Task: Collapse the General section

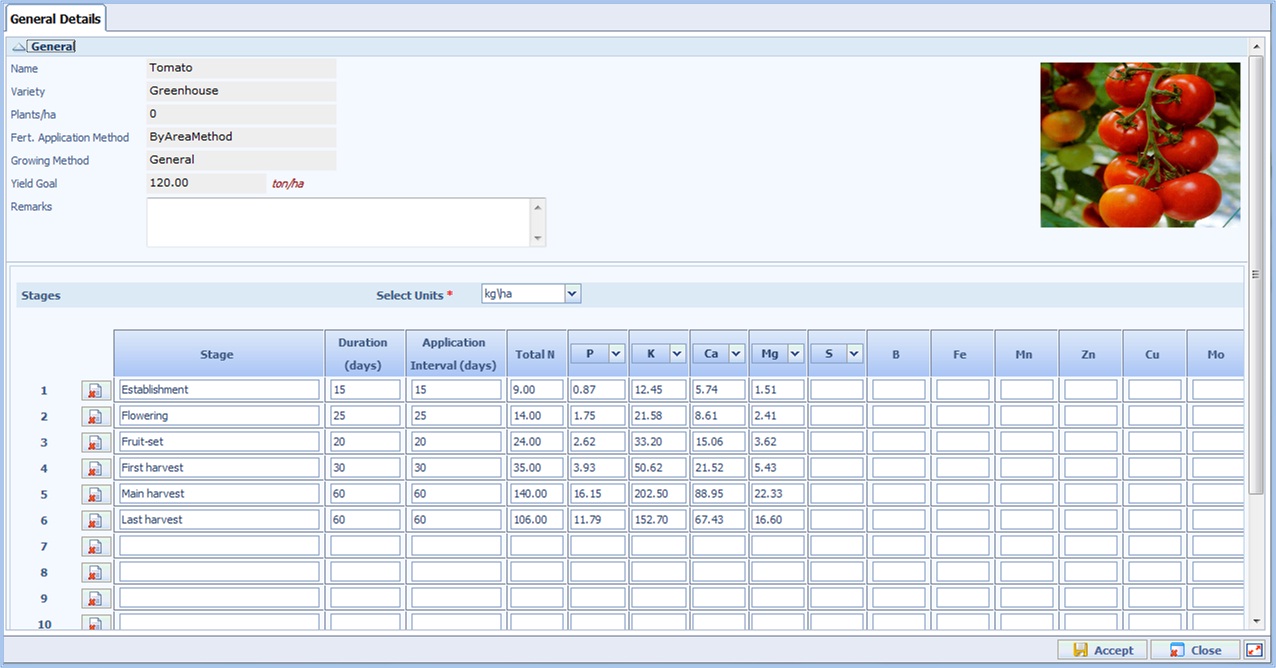Action: coord(18,46)
